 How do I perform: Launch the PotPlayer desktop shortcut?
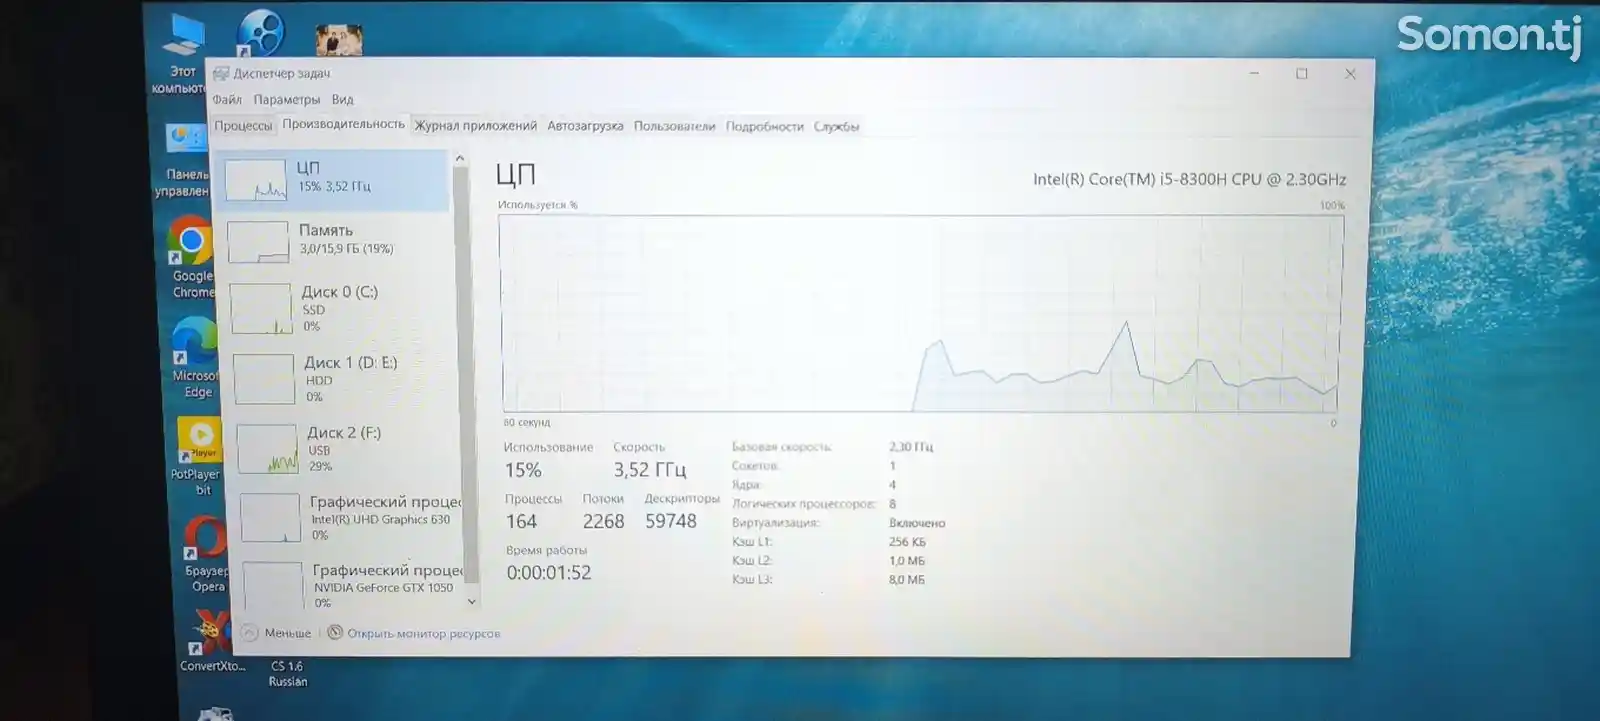[x=198, y=456]
